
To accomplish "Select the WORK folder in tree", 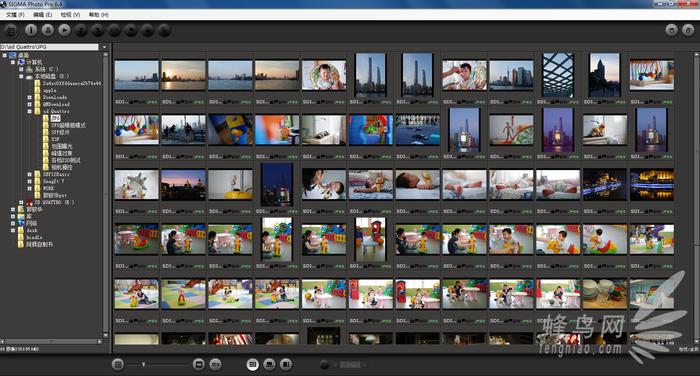I will pos(48,188).
